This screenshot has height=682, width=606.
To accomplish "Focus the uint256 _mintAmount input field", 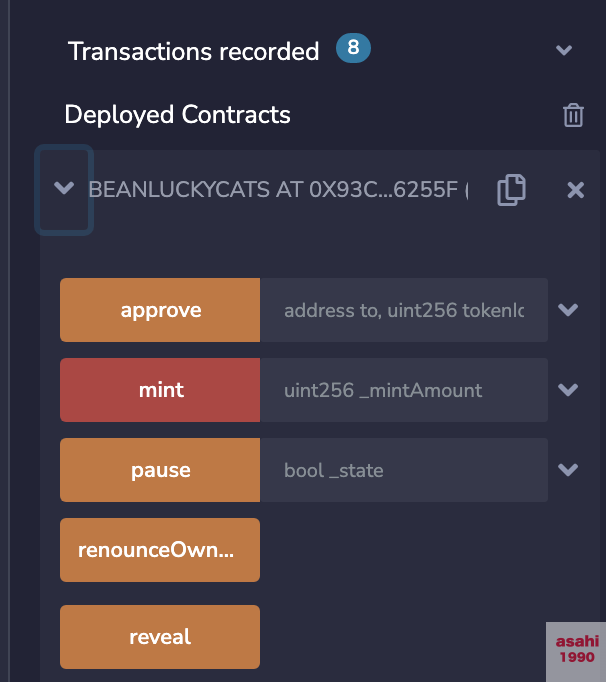I will click(x=404, y=390).
